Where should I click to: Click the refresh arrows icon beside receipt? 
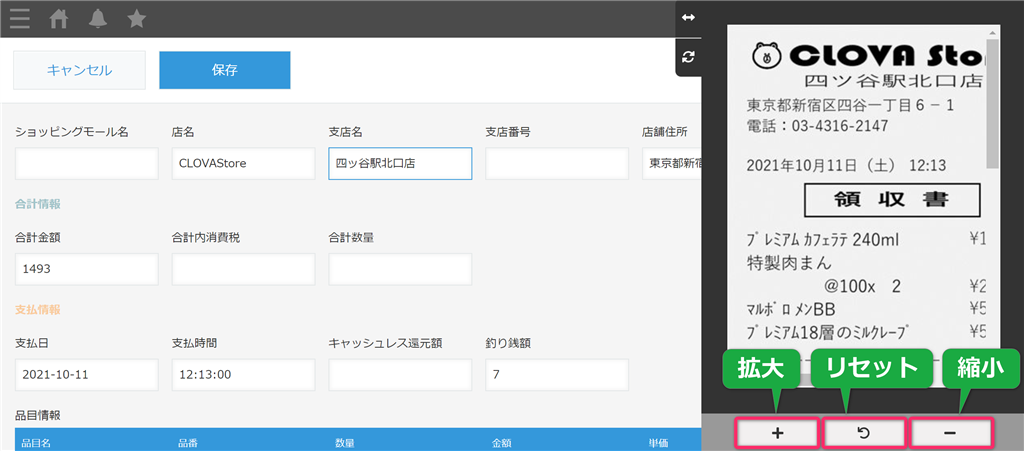point(688,57)
